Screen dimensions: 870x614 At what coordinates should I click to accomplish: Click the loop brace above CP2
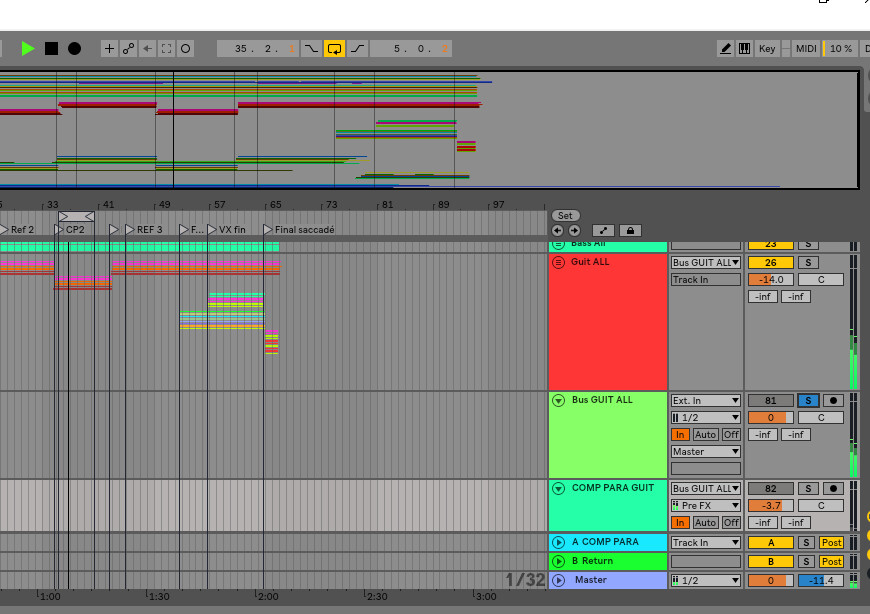(x=76, y=216)
